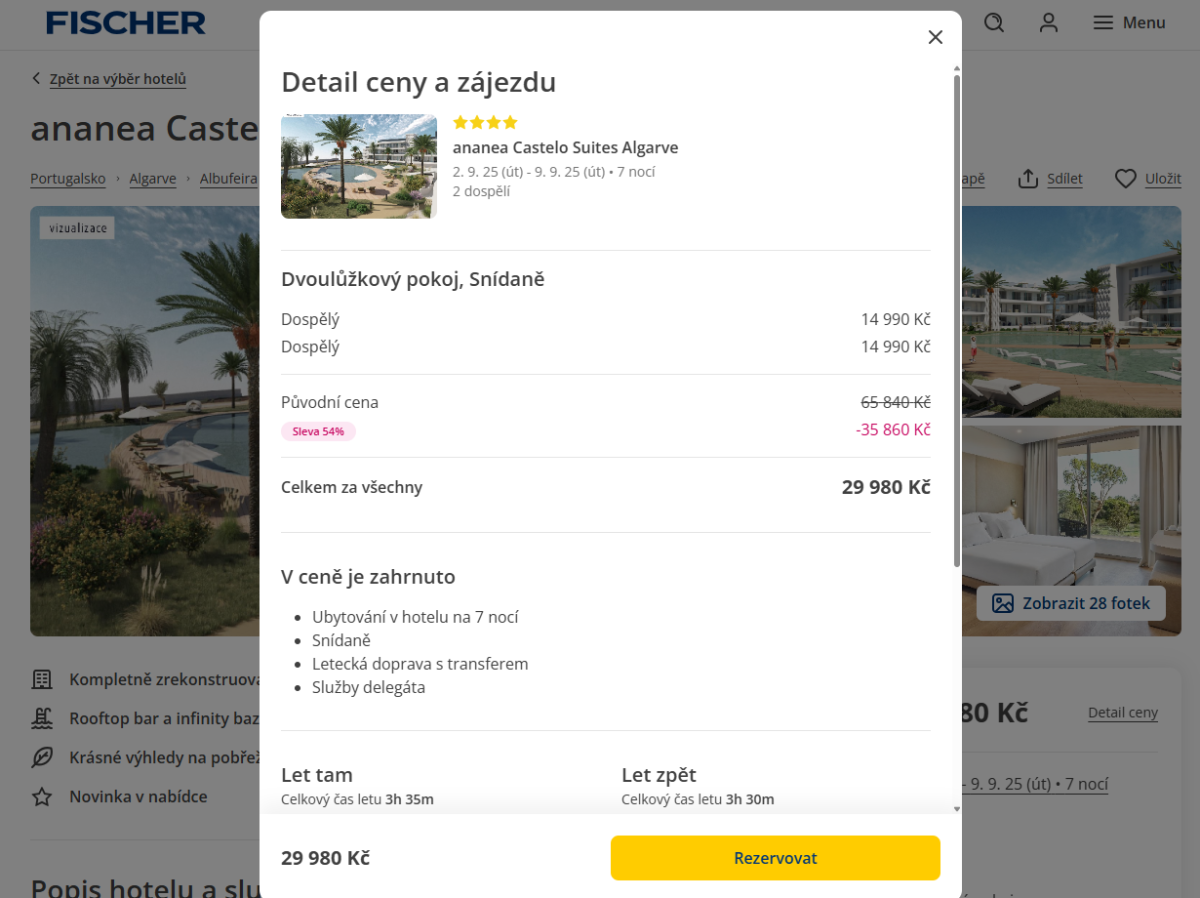This screenshot has height=898, width=1200.
Task: Click the search magnifier icon
Action: (994, 22)
